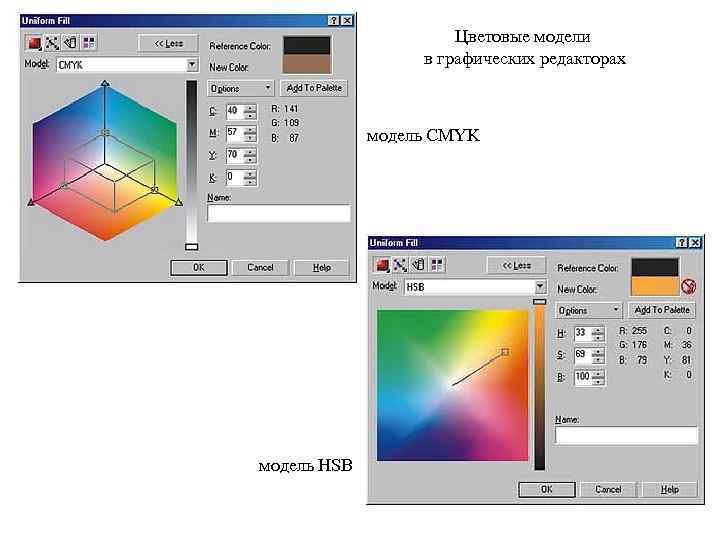Close the CMYK Uniform Fill dialog
The image size is (720, 540).
(348, 21)
